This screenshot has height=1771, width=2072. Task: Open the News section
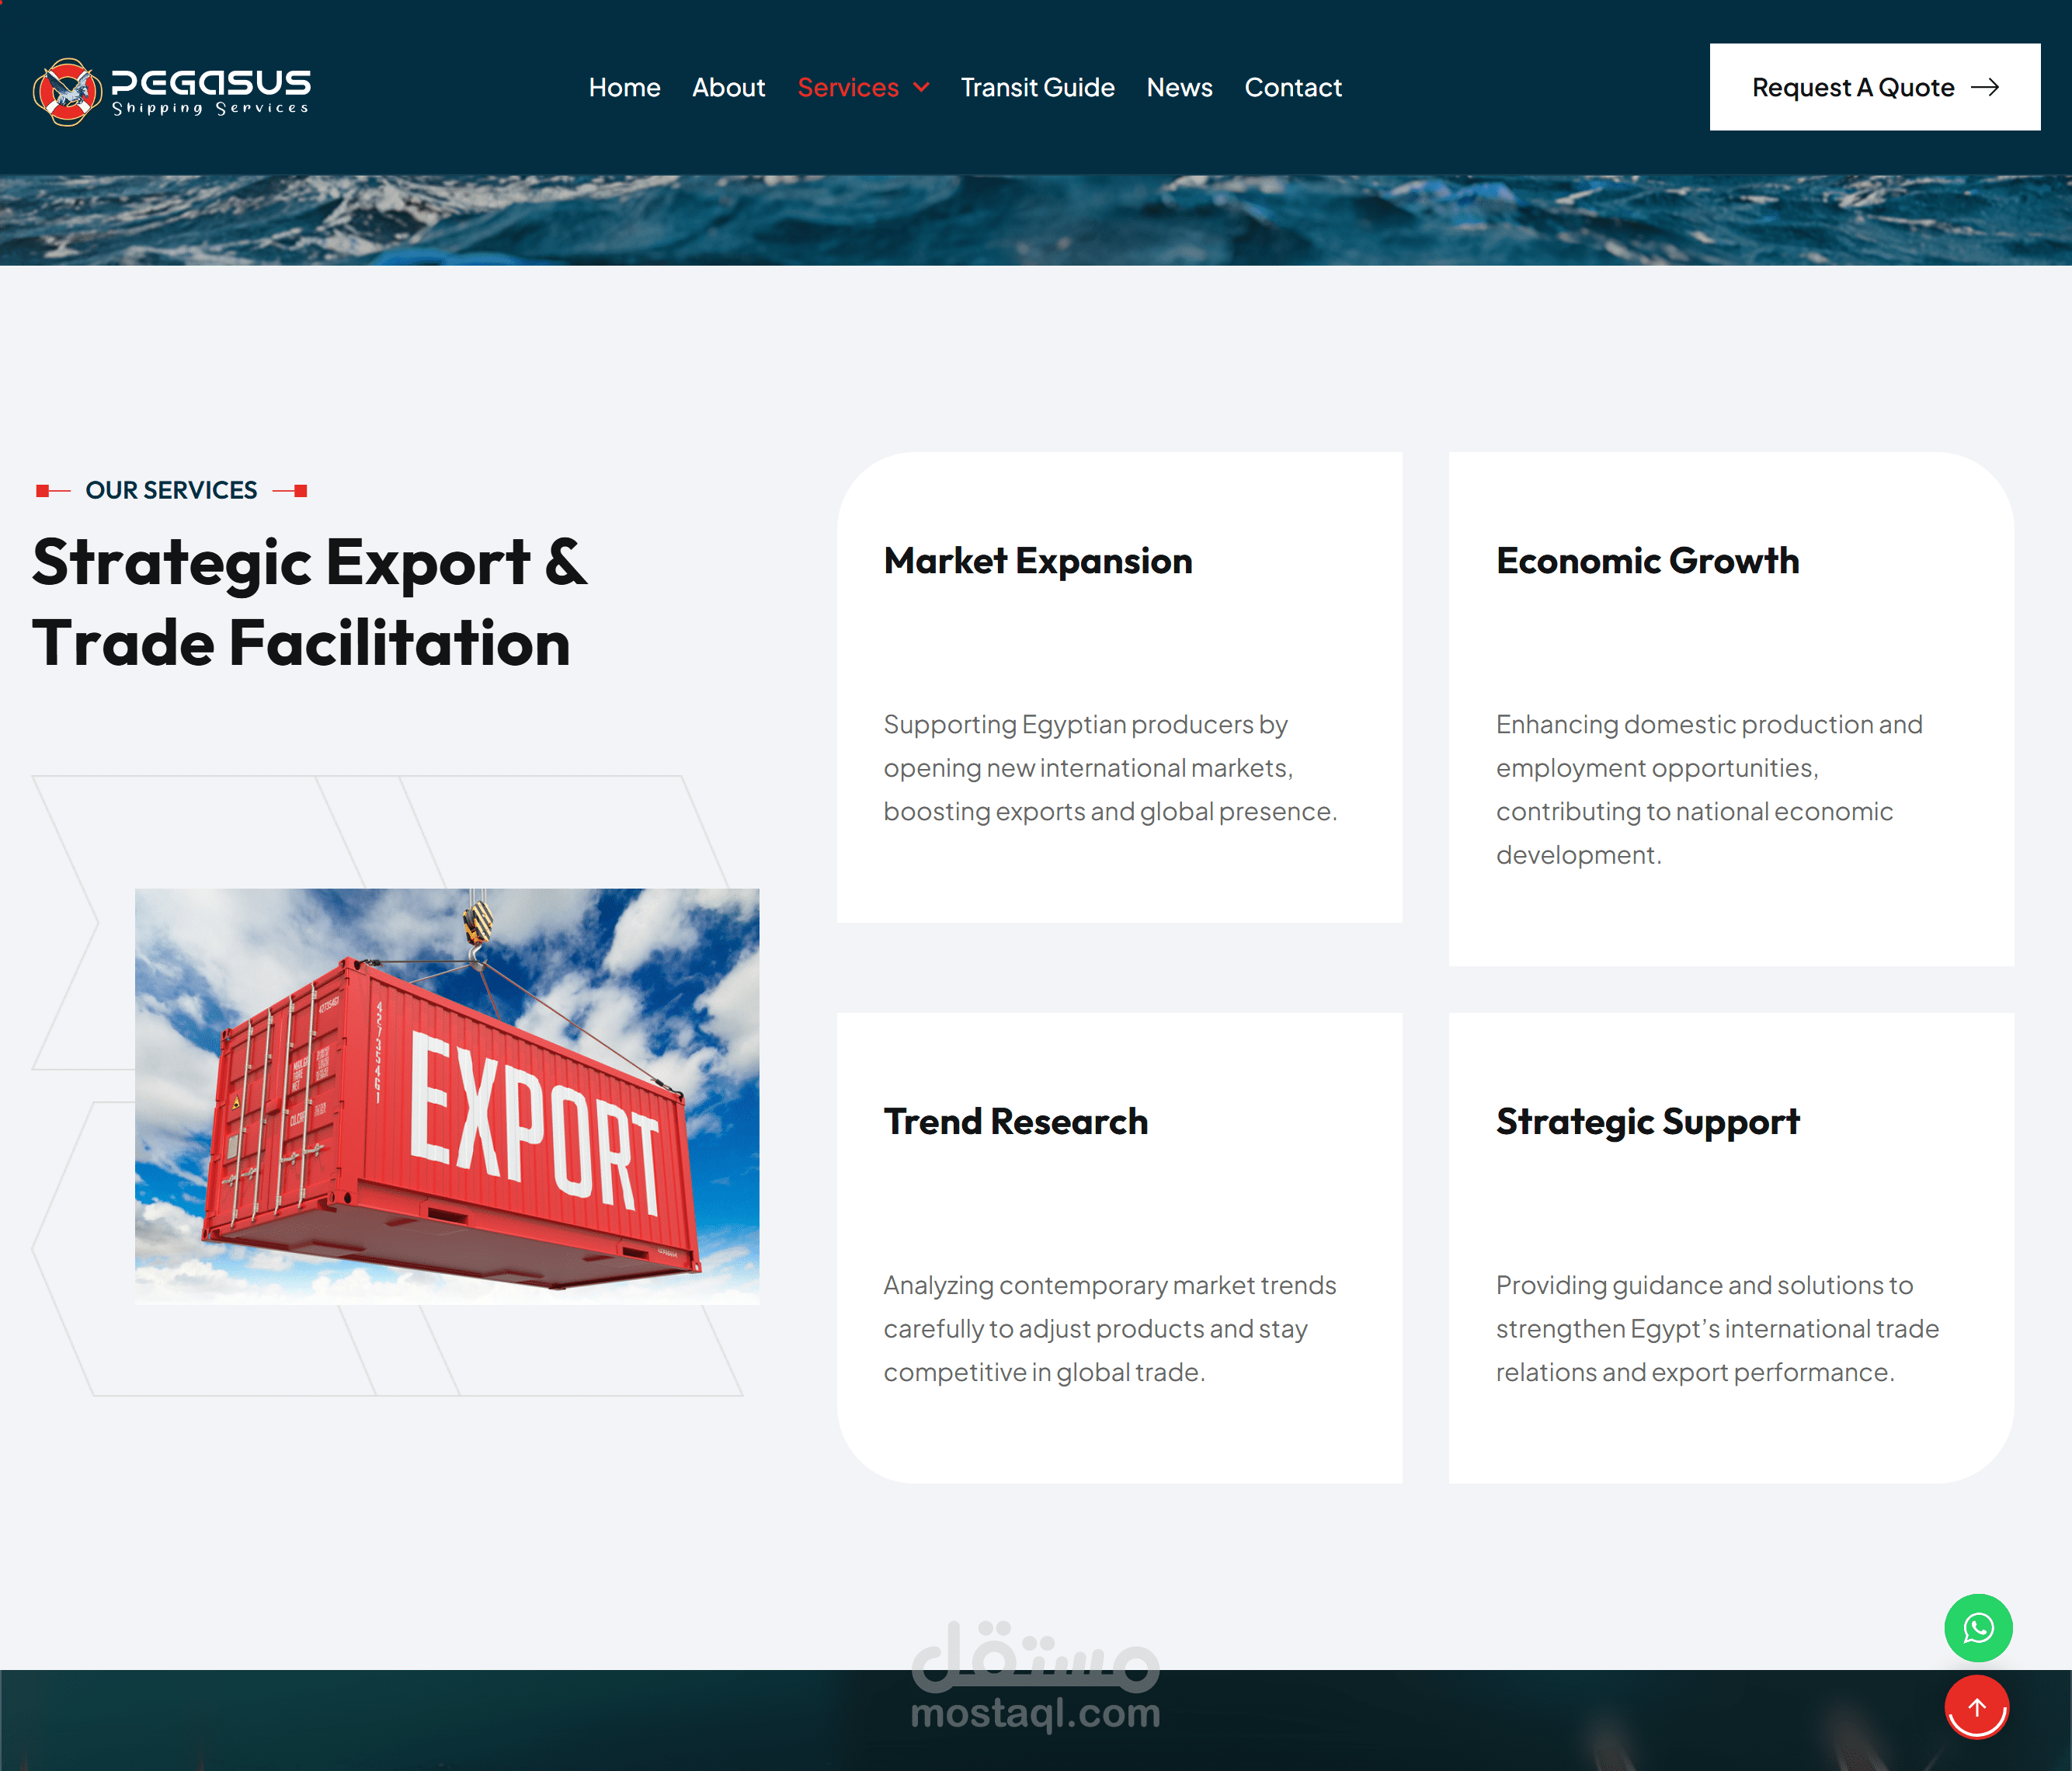click(1179, 87)
